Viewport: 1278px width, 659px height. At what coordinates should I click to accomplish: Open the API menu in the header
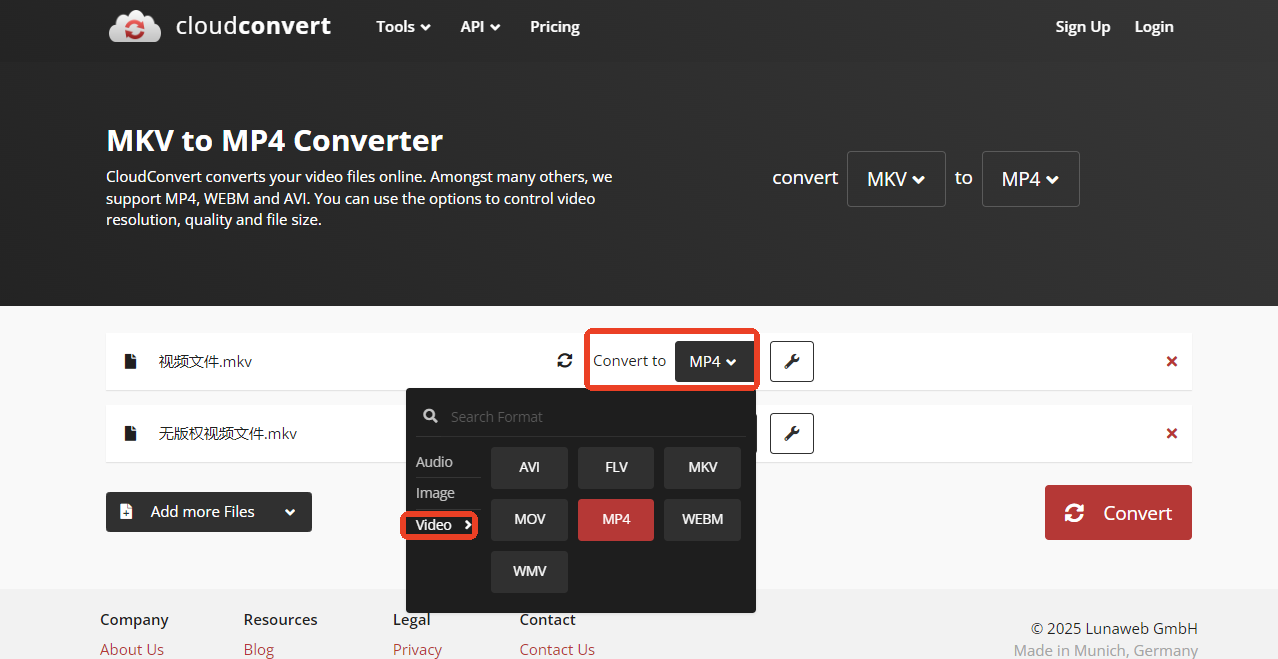480,27
